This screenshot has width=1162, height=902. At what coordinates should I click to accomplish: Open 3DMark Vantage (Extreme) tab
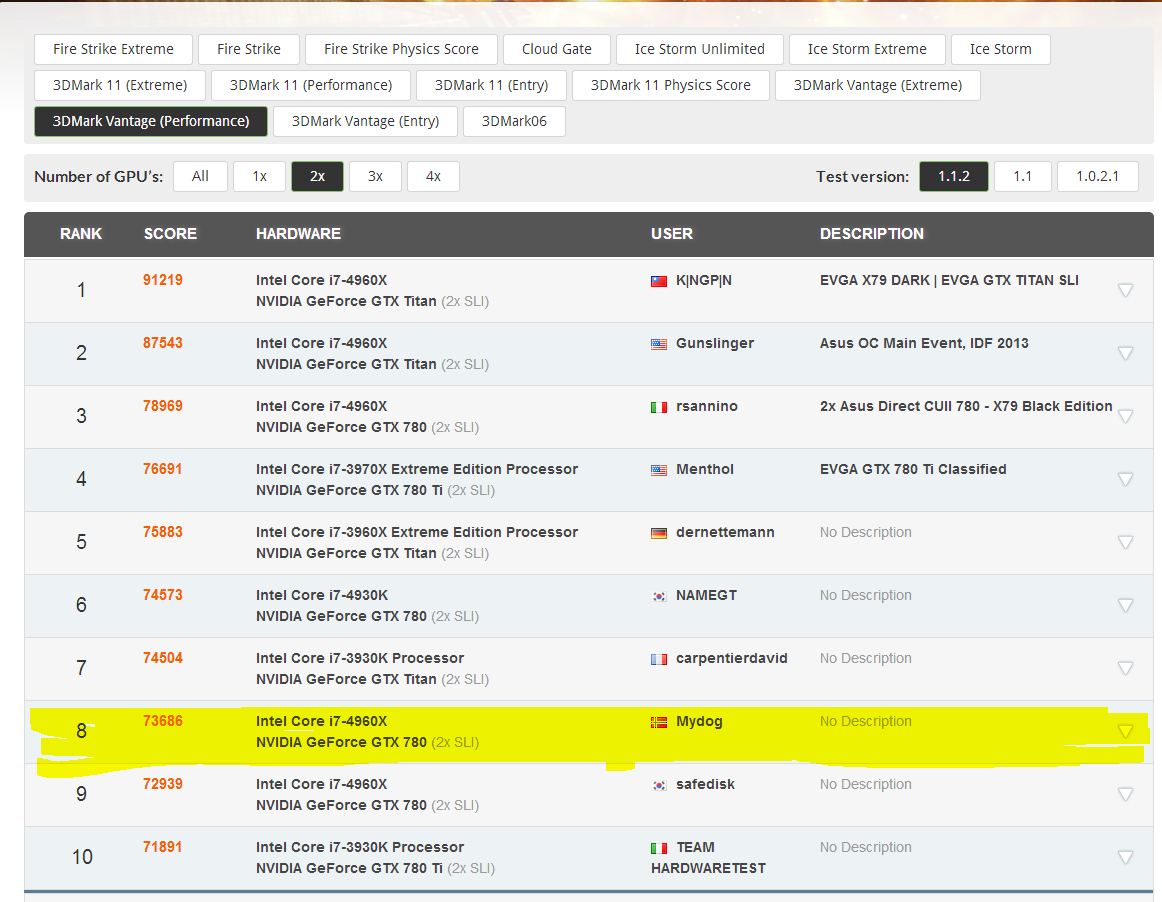(877, 85)
